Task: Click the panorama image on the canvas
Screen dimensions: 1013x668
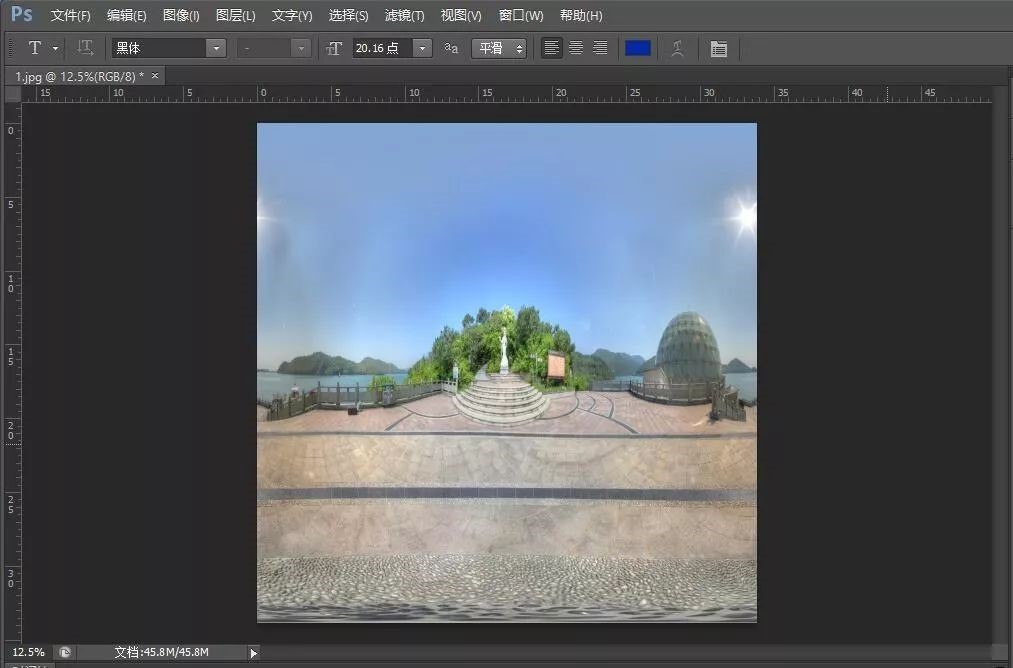Action: [507, 373]
